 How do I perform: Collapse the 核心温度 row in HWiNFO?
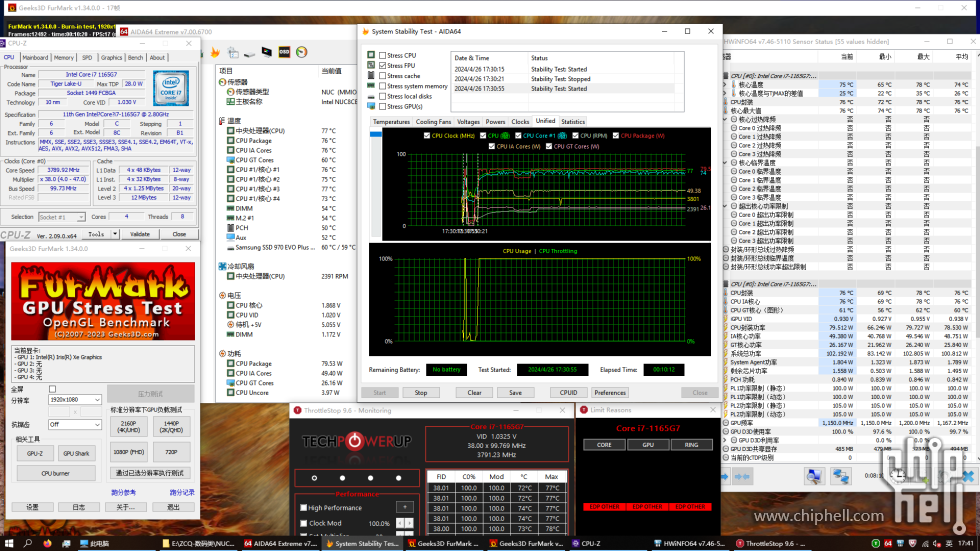(x=726, y=84)
